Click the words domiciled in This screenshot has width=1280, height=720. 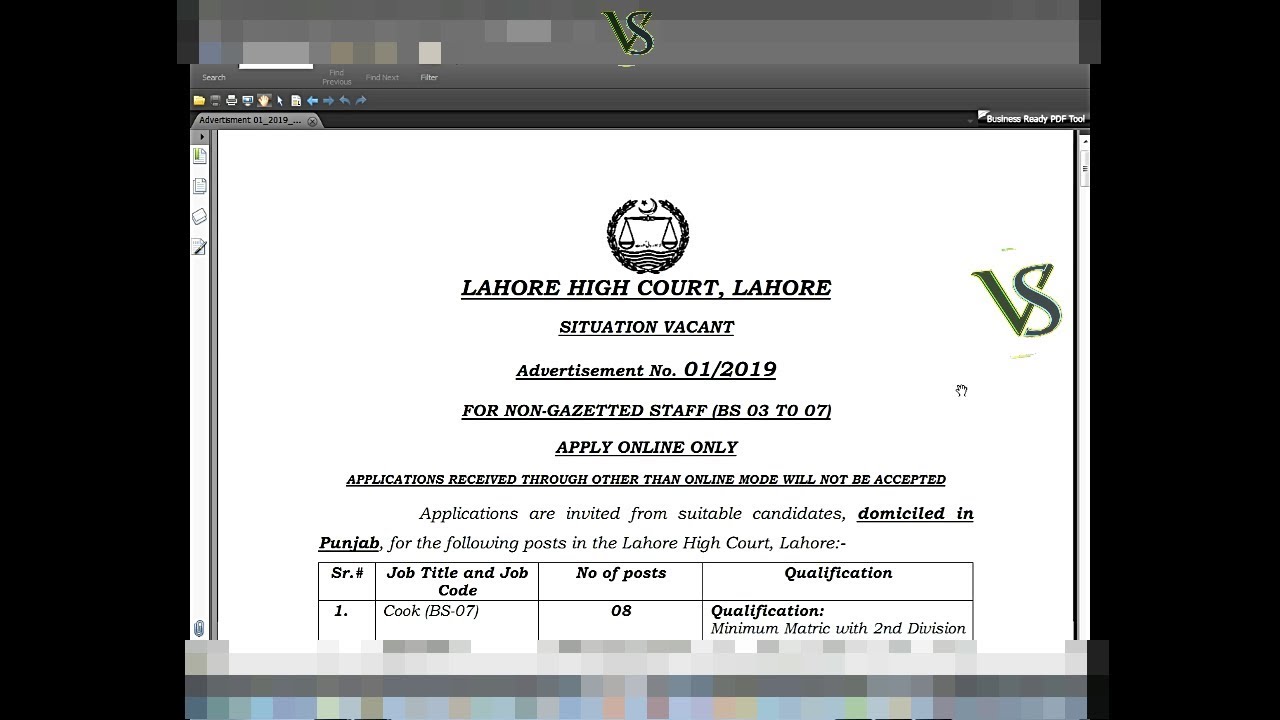click(915, 514)
